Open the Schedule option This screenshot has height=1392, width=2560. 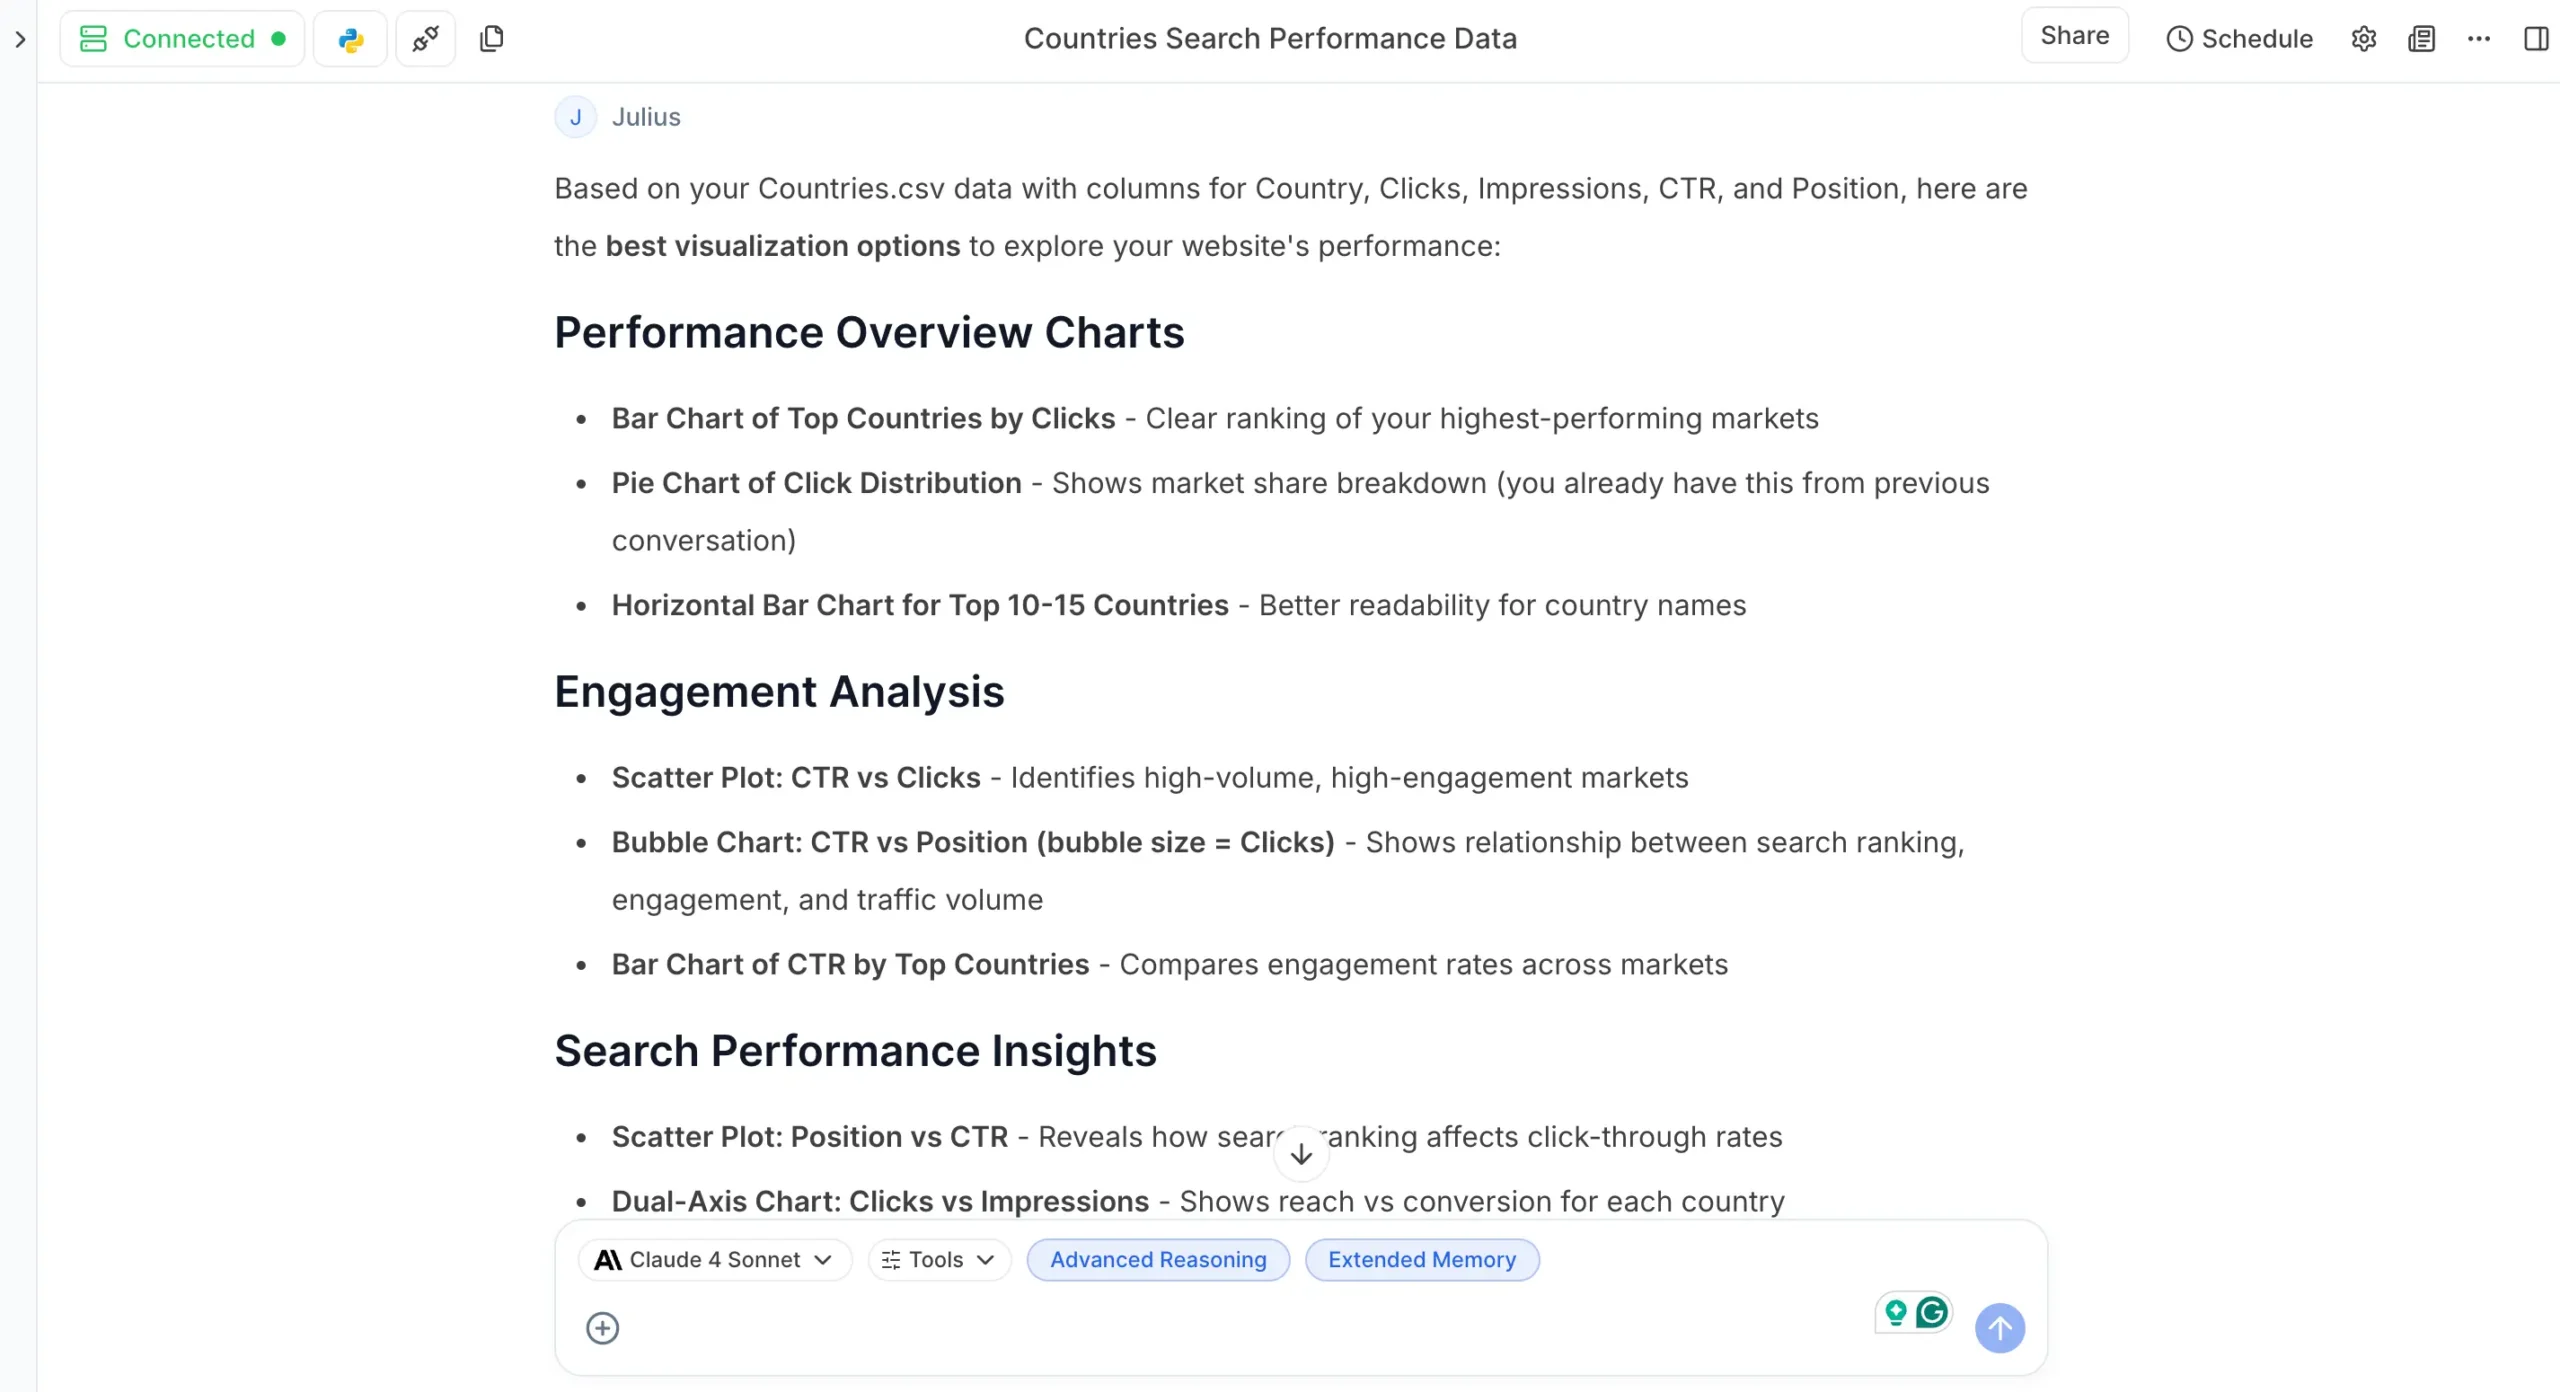[x=2239, y=39]
